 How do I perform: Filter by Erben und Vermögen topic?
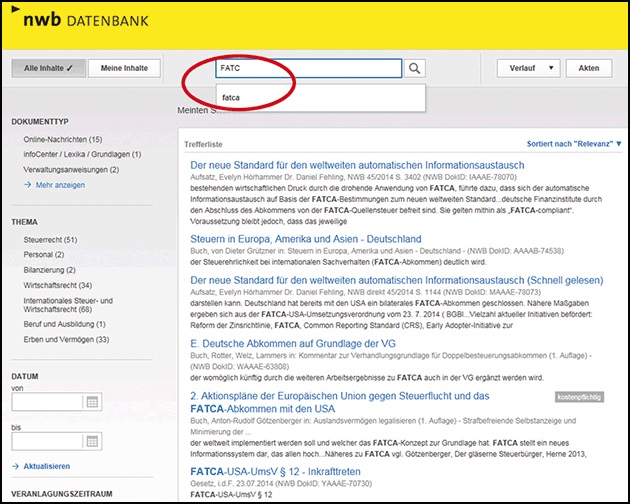click(x=66, y=340)
